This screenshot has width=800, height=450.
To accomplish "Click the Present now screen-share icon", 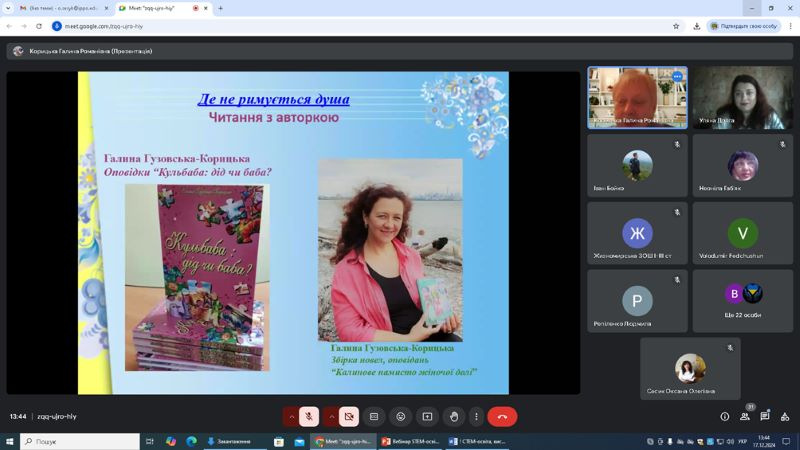I will point(427,417).
